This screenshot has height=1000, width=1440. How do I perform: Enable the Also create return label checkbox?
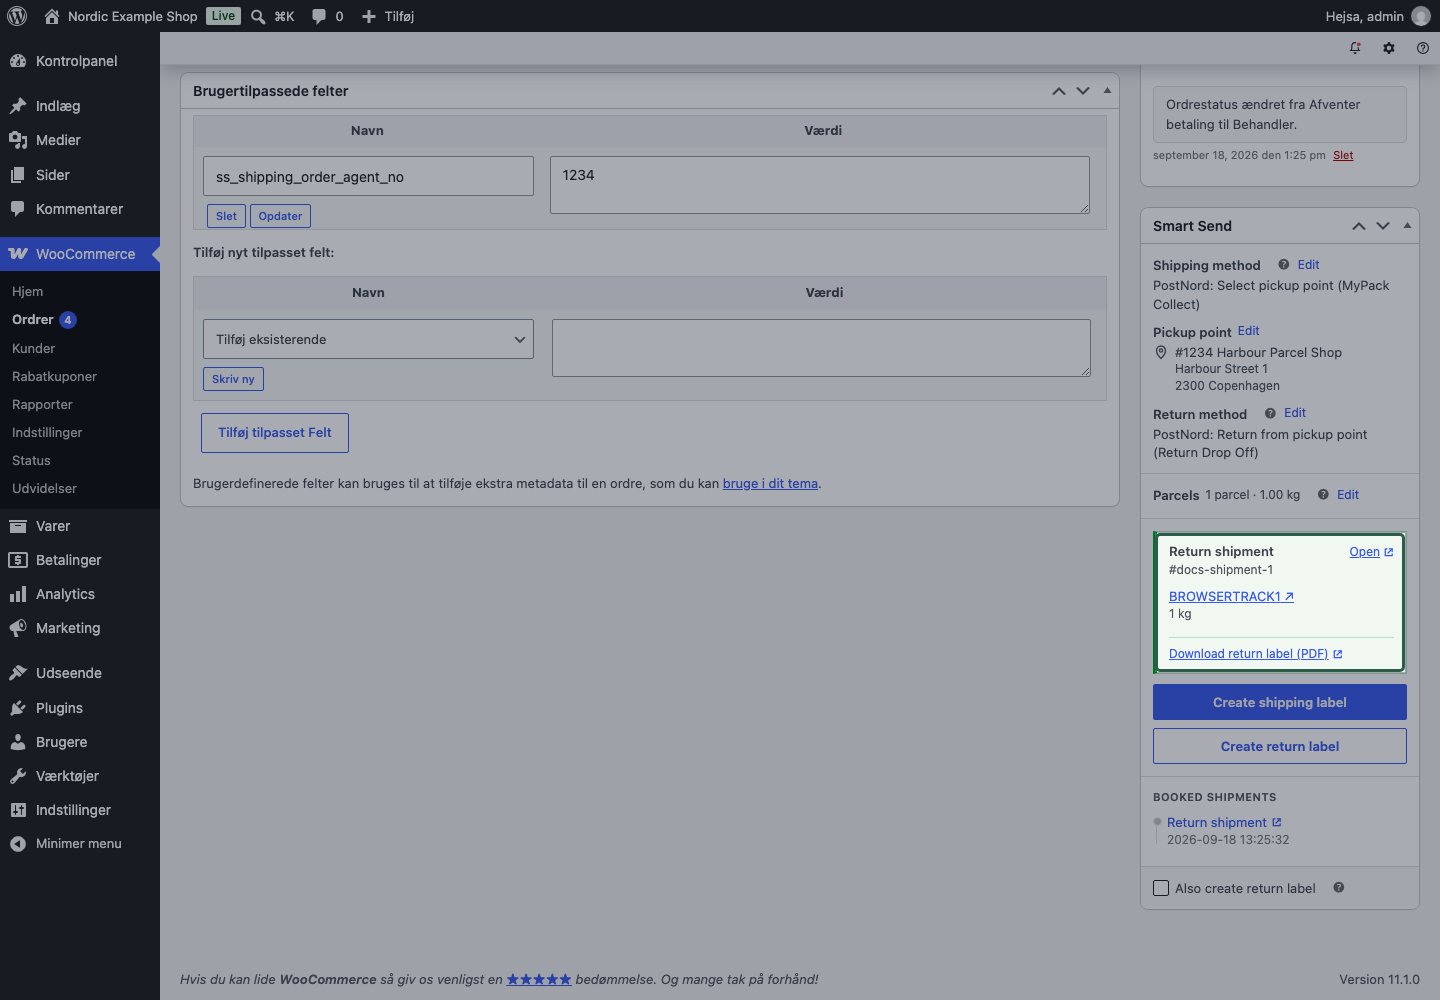click(1161, 888)
